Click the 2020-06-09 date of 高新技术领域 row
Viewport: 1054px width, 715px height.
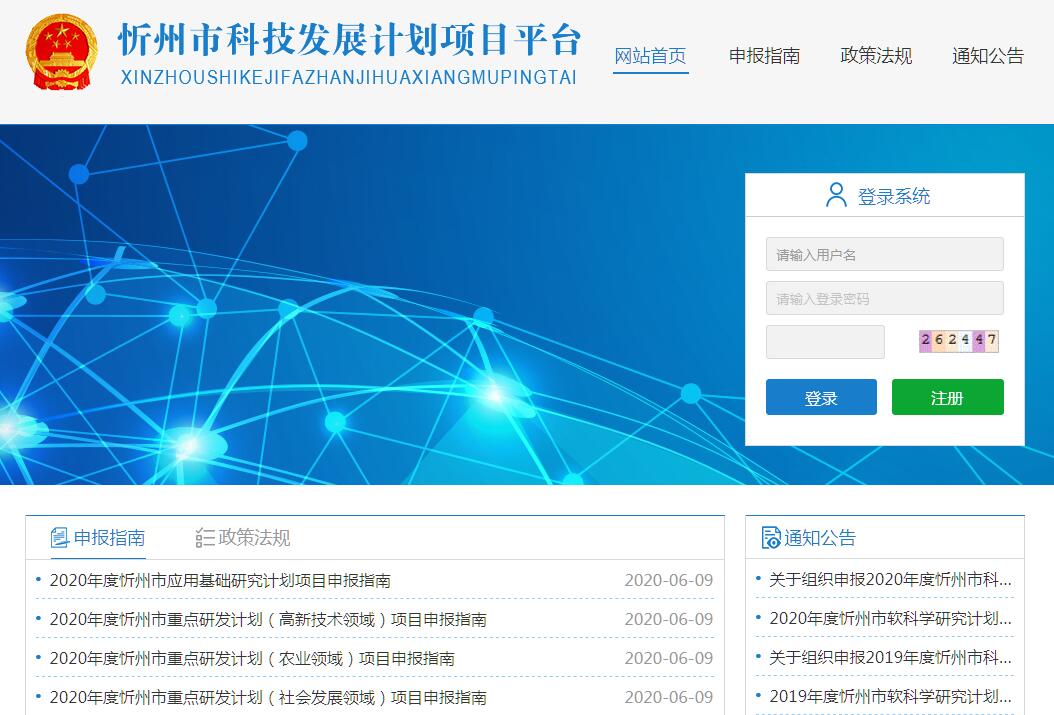tap(669, 619)
